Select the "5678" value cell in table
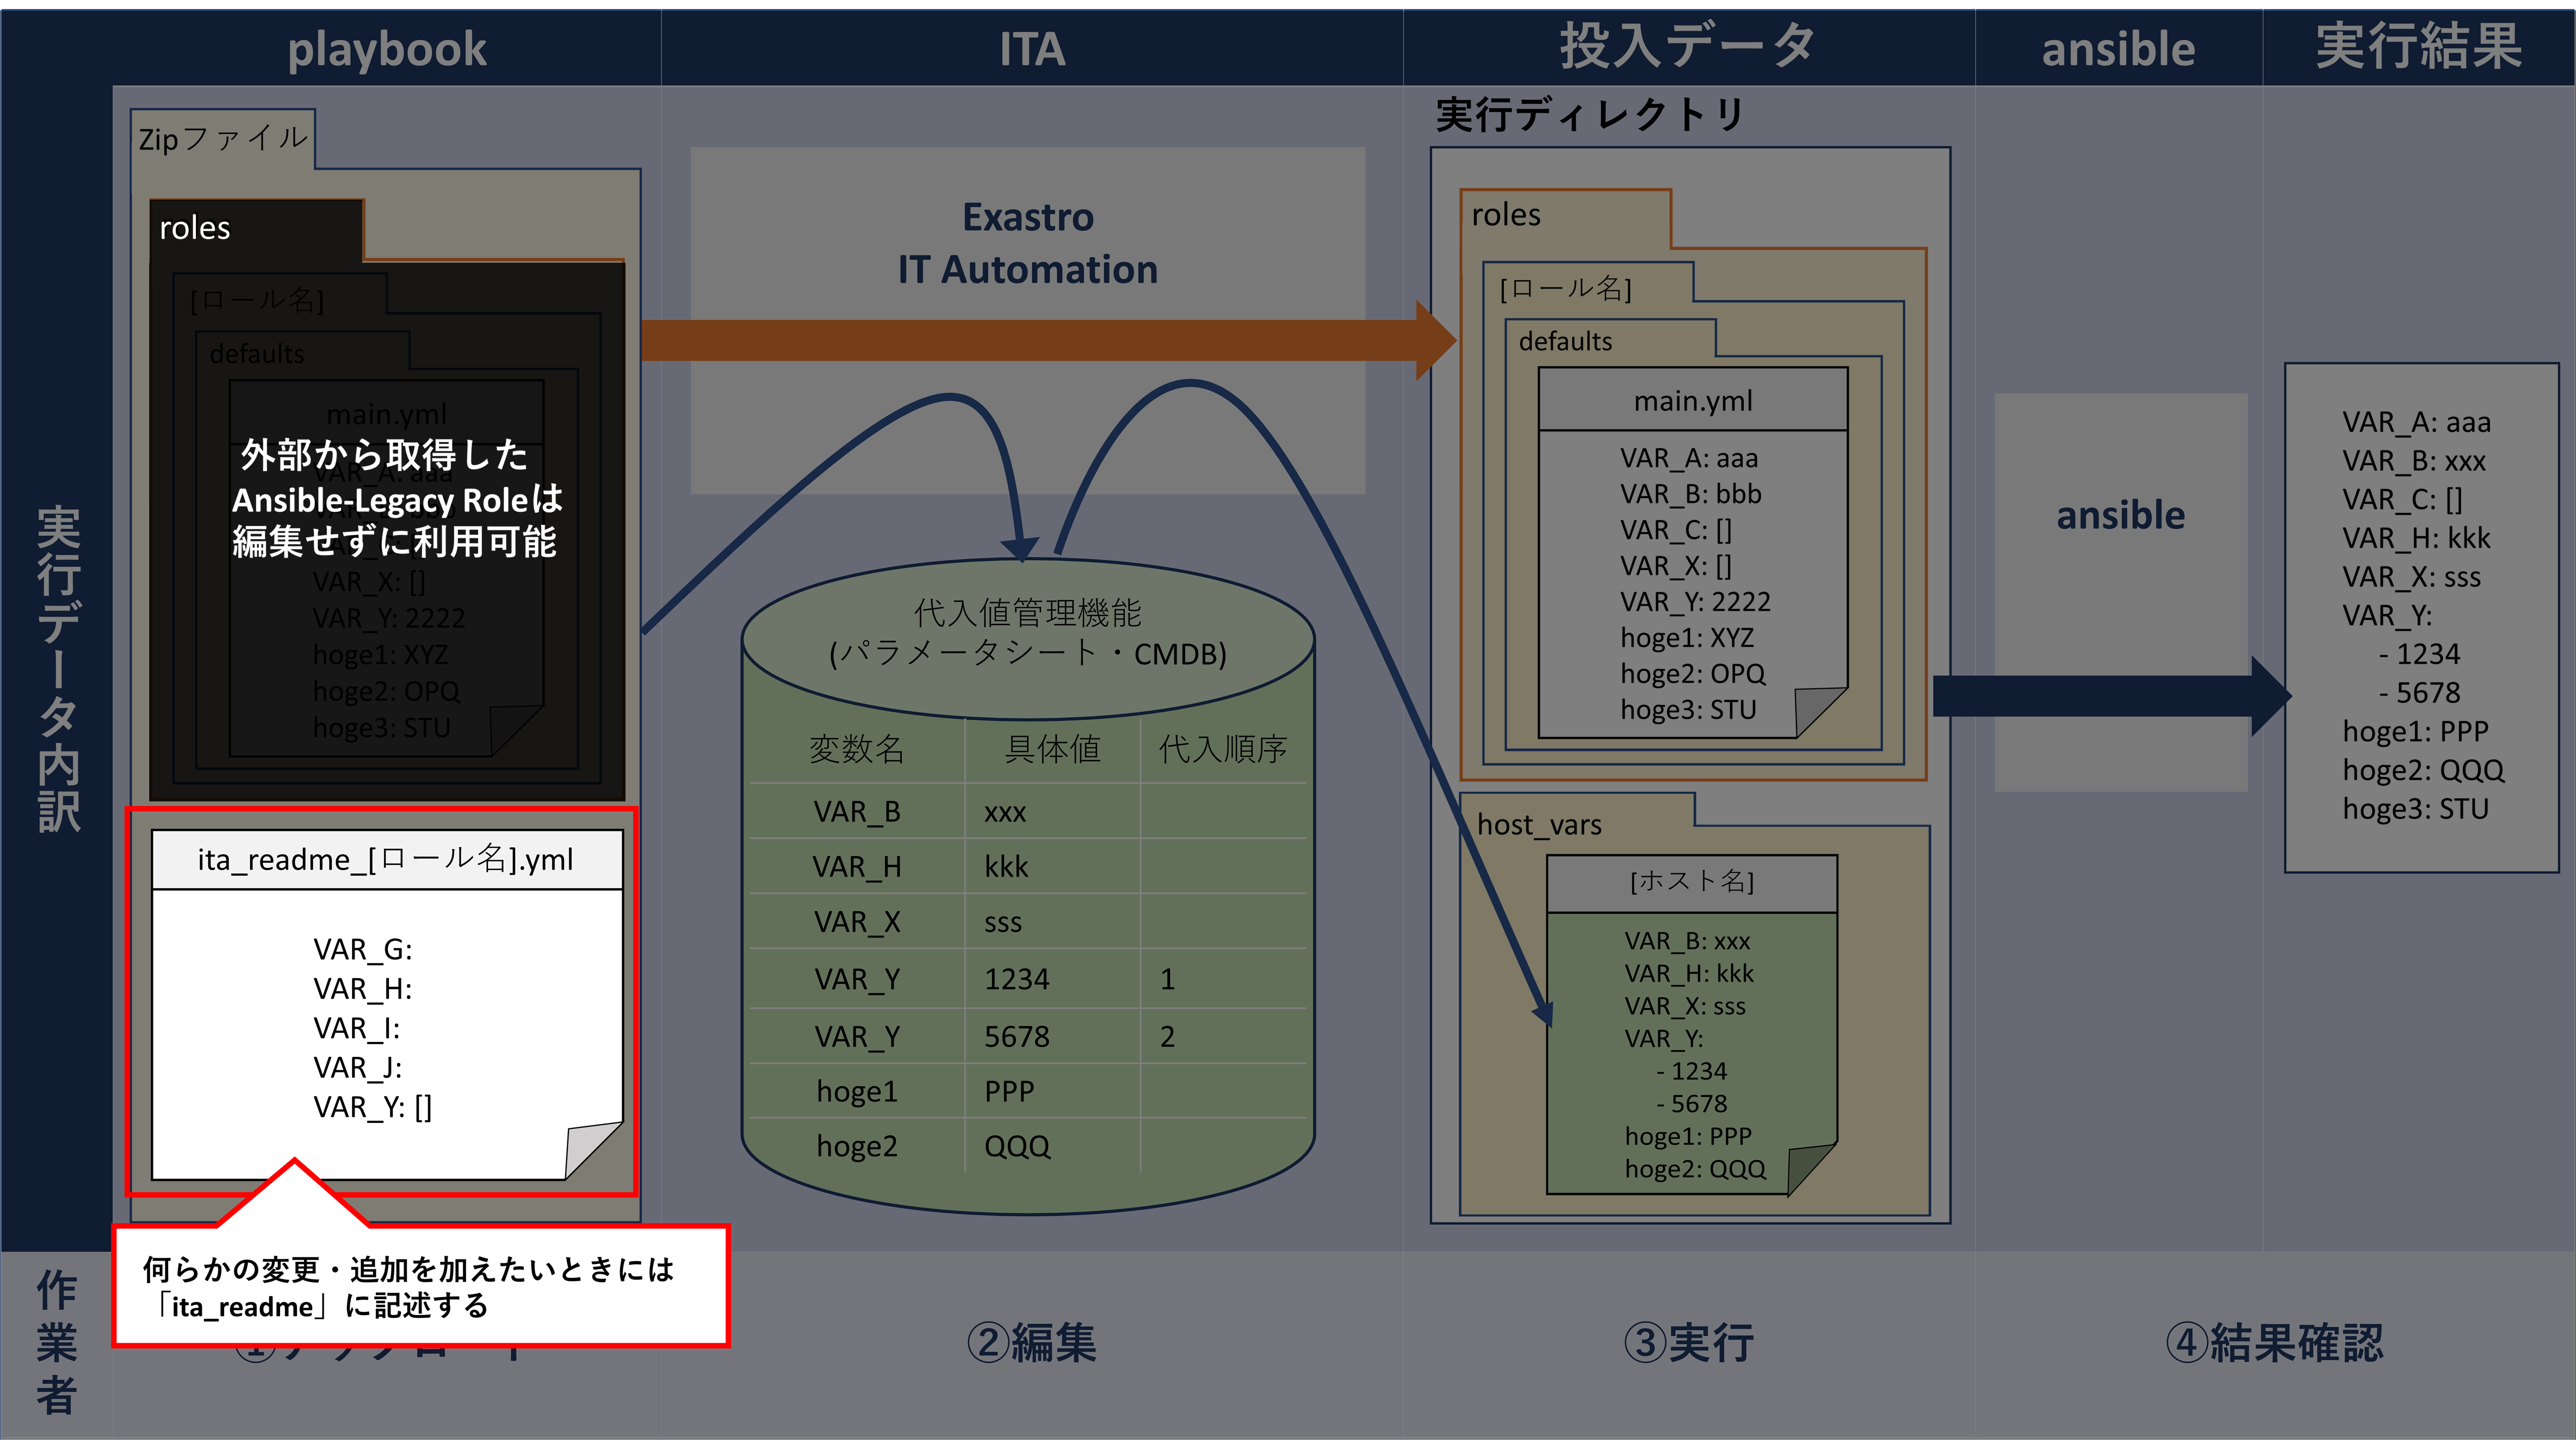This screenshot has height=1450, width=2576. coord(1017,1036)
